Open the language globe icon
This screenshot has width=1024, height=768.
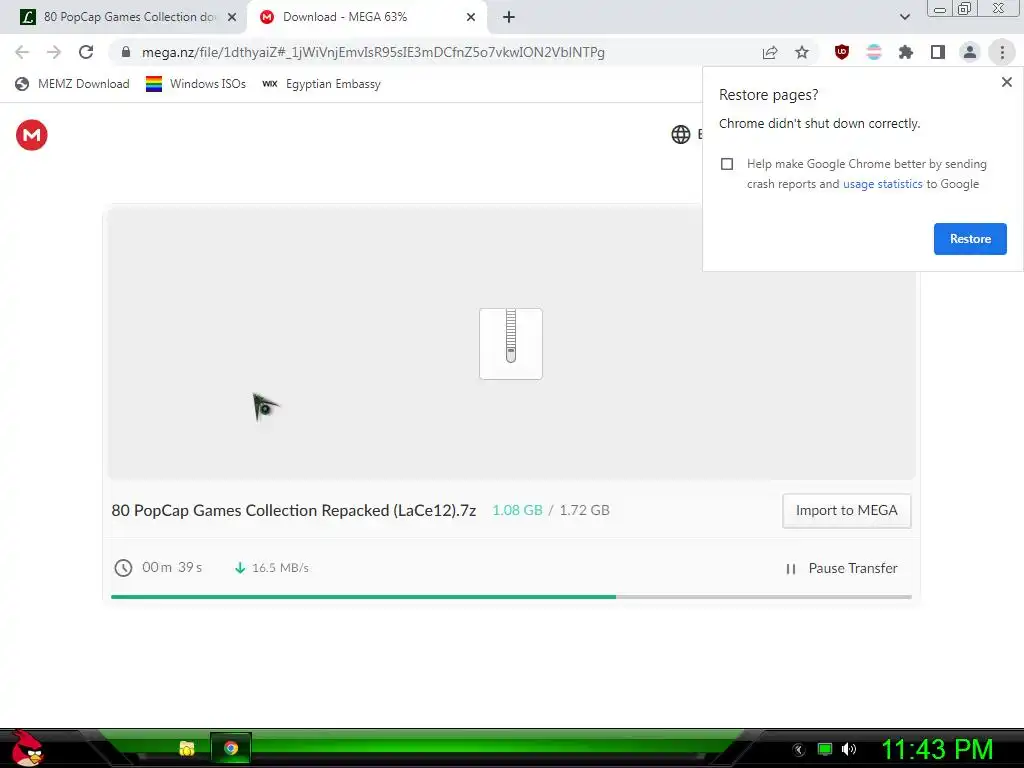pos(680,135)
